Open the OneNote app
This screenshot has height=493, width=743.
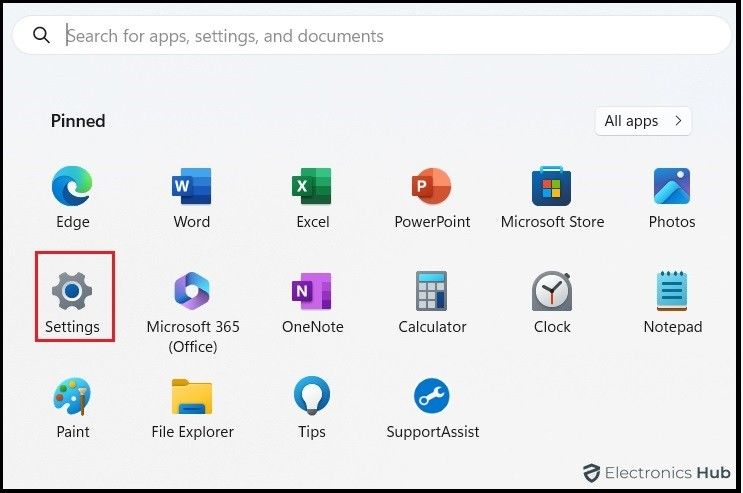coord(311,291)
